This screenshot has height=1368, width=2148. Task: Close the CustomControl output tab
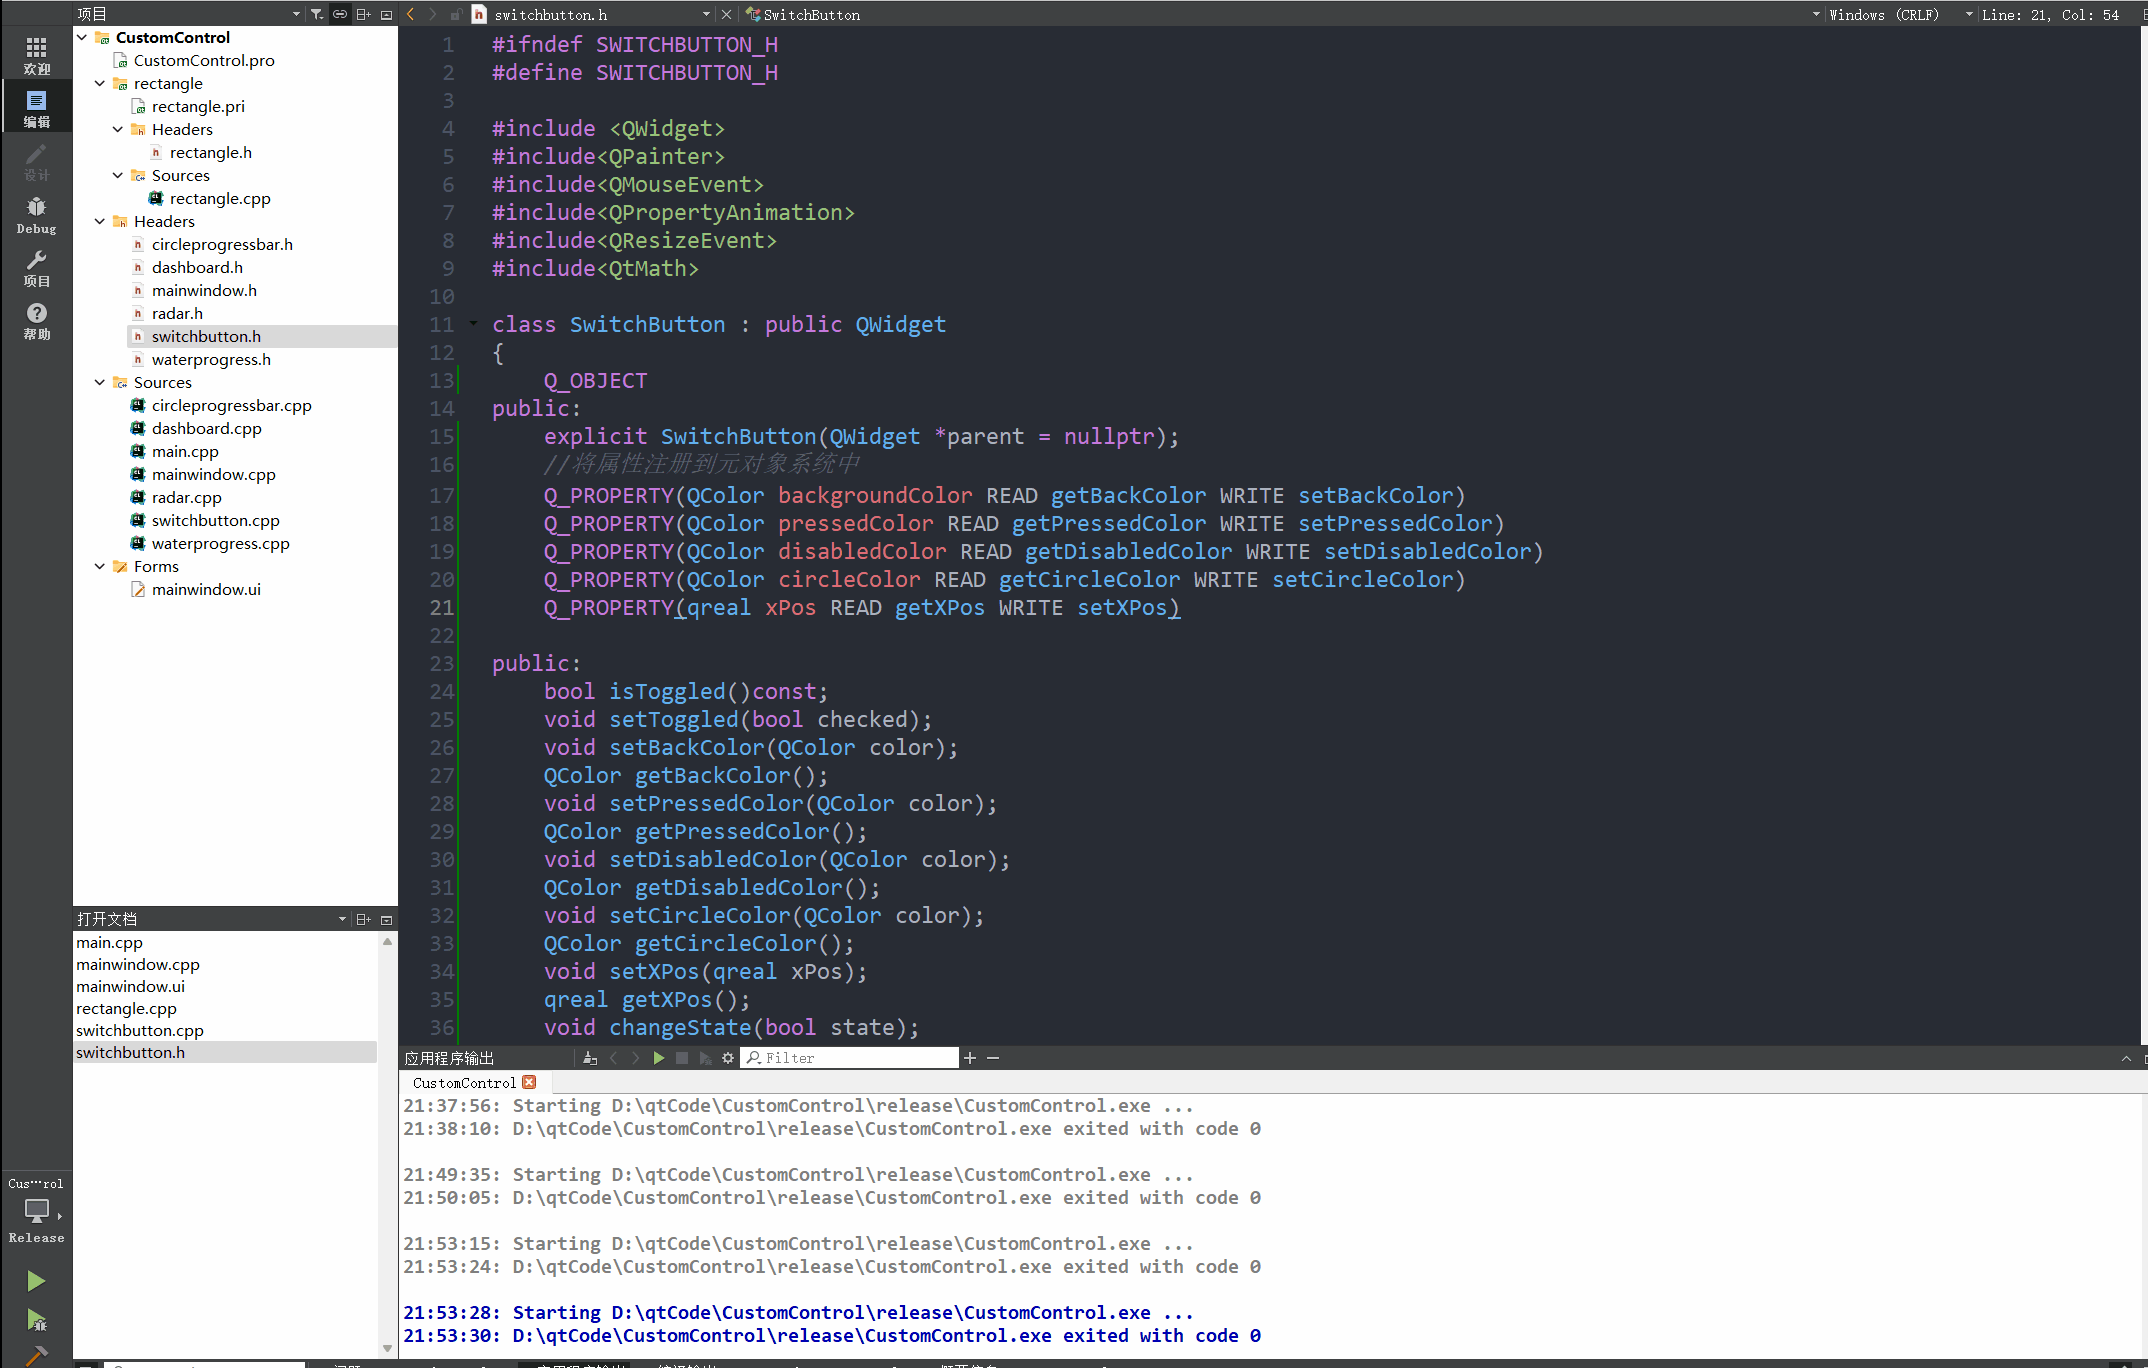coord(530,1082)
